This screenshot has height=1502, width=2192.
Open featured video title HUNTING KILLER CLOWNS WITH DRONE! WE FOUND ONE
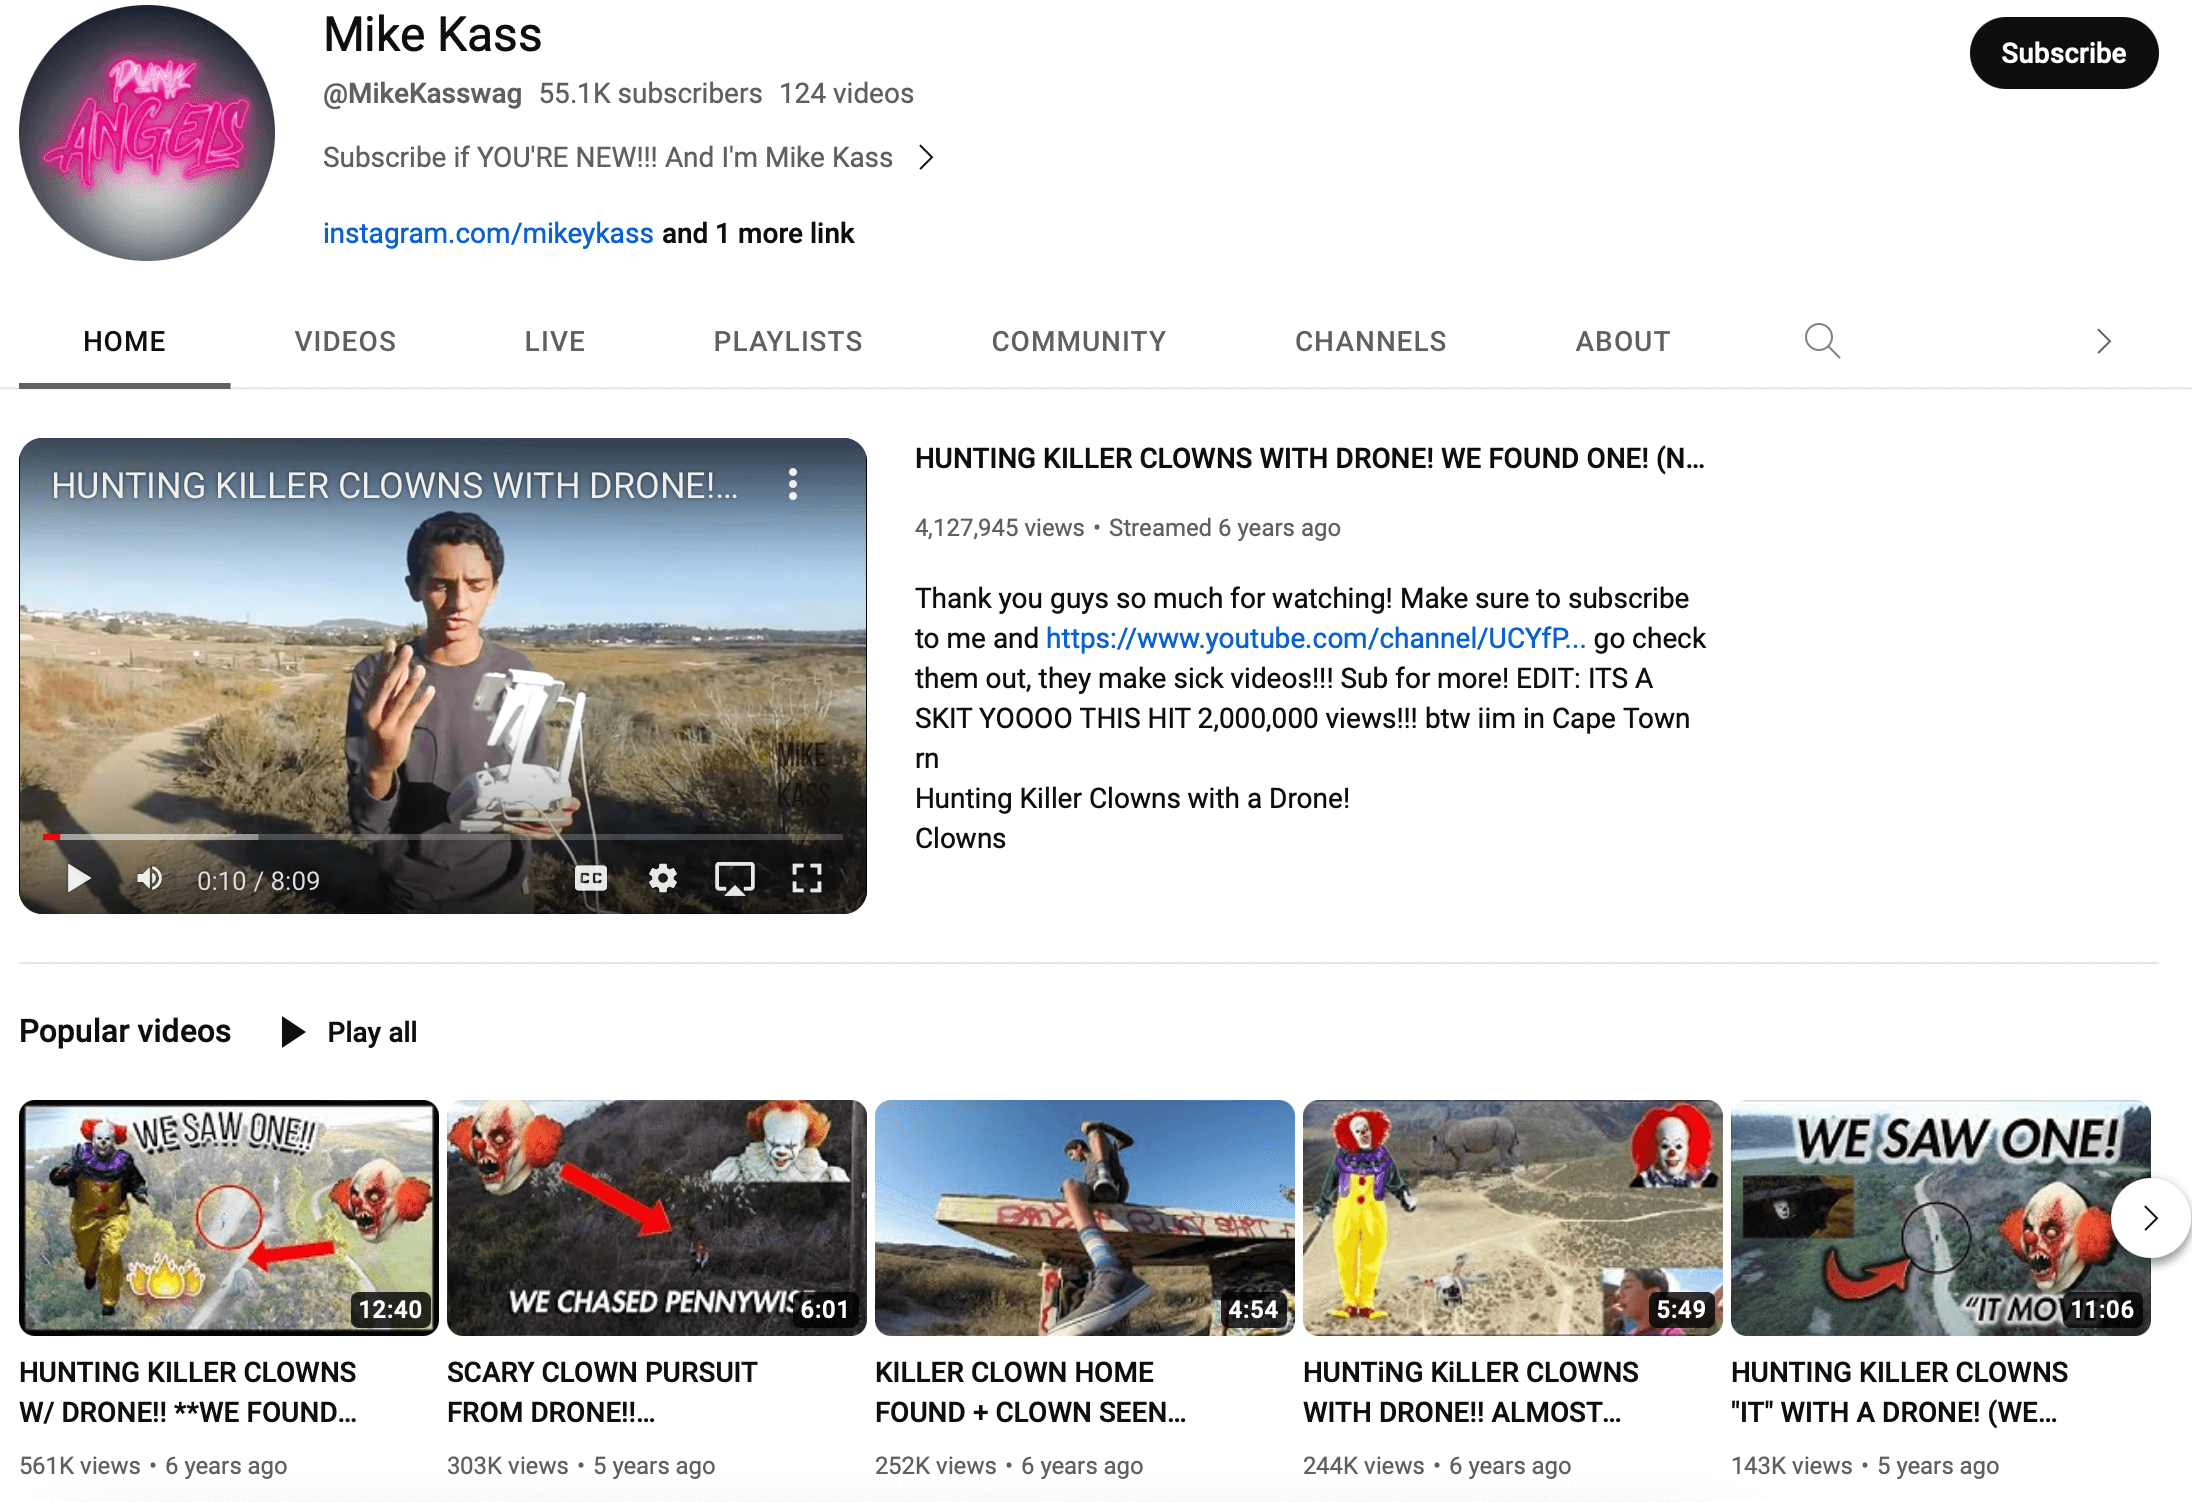point(1310,458)
